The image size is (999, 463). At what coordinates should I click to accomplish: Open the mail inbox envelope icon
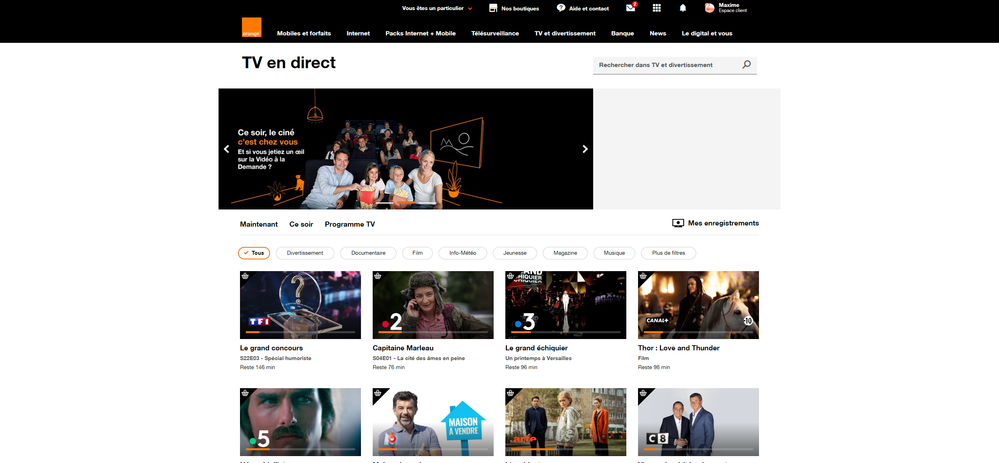coord(630,8)
